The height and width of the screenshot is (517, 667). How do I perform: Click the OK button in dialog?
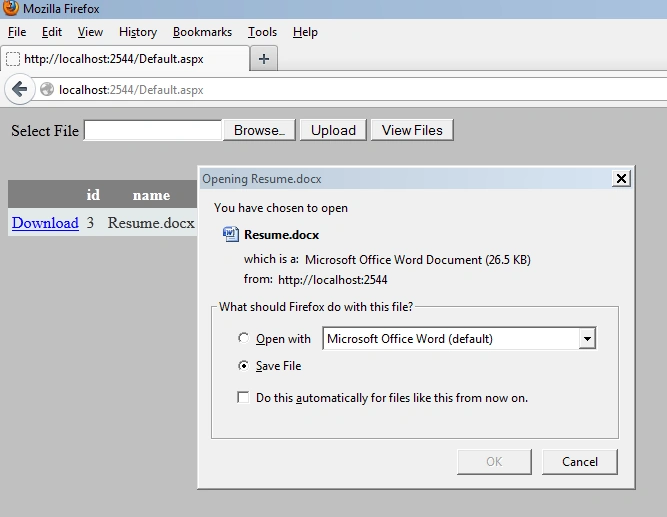point(494,462)
